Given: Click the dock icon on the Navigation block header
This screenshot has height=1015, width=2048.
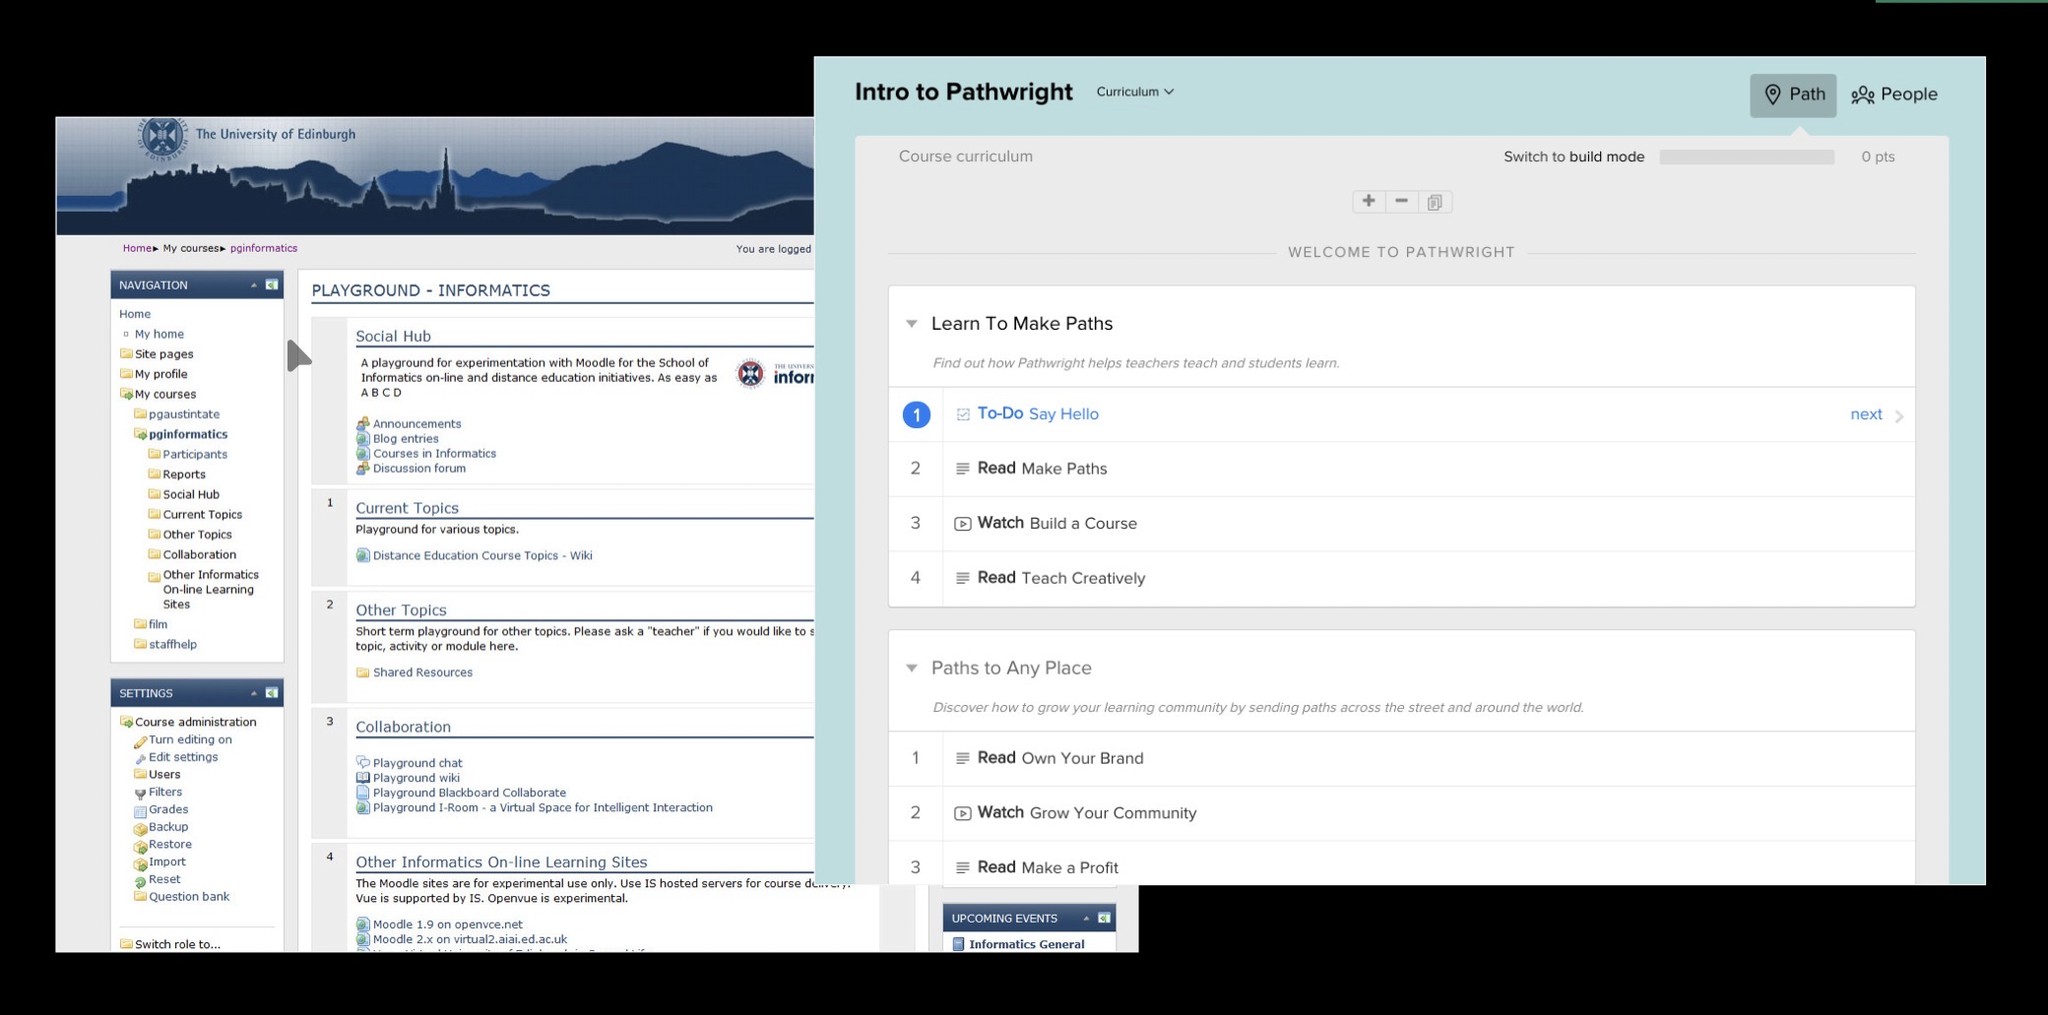Looking at the screenshot, I should 272,285.
